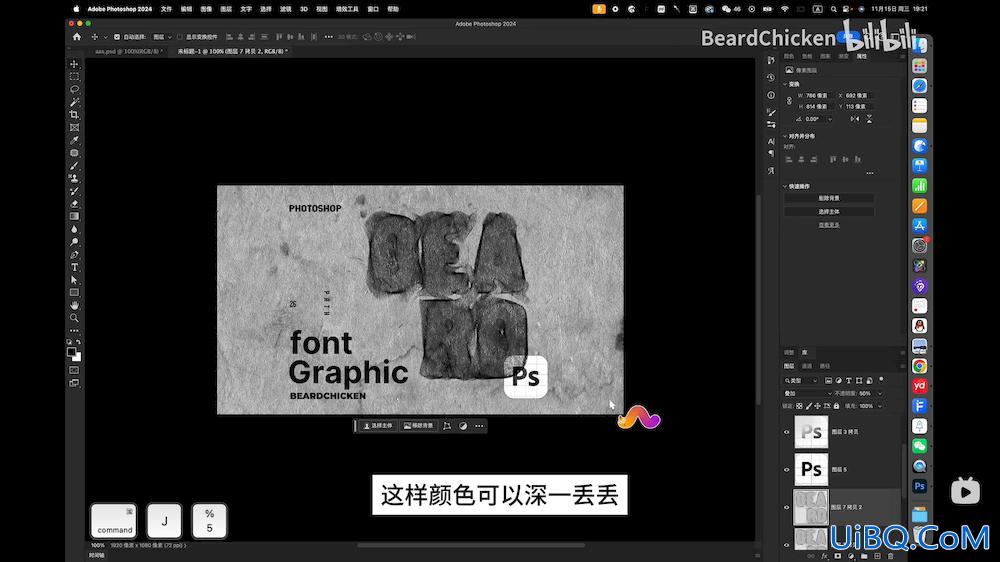Screen dimensions: 1000x562
Task: Select the Brush tool
Action: click(74, 166)
